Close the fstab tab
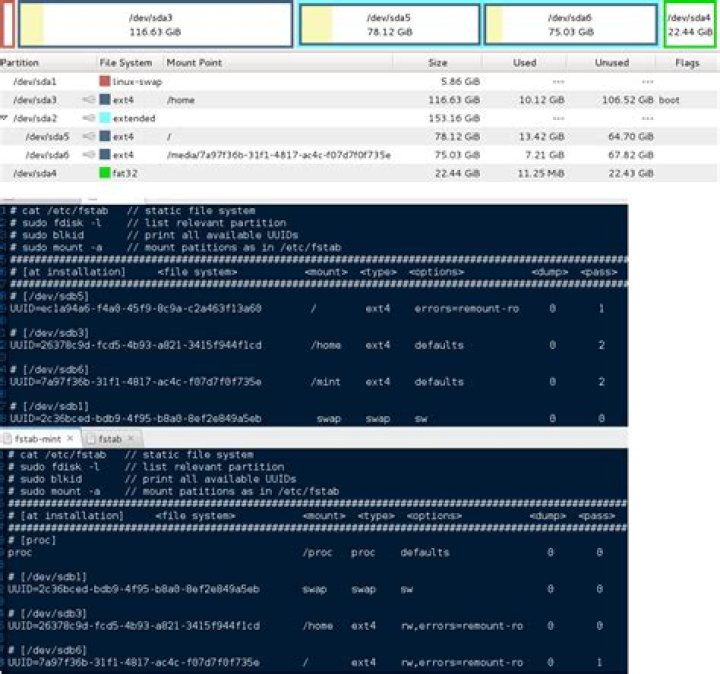 pyautogui.click(x=131, y=439)
